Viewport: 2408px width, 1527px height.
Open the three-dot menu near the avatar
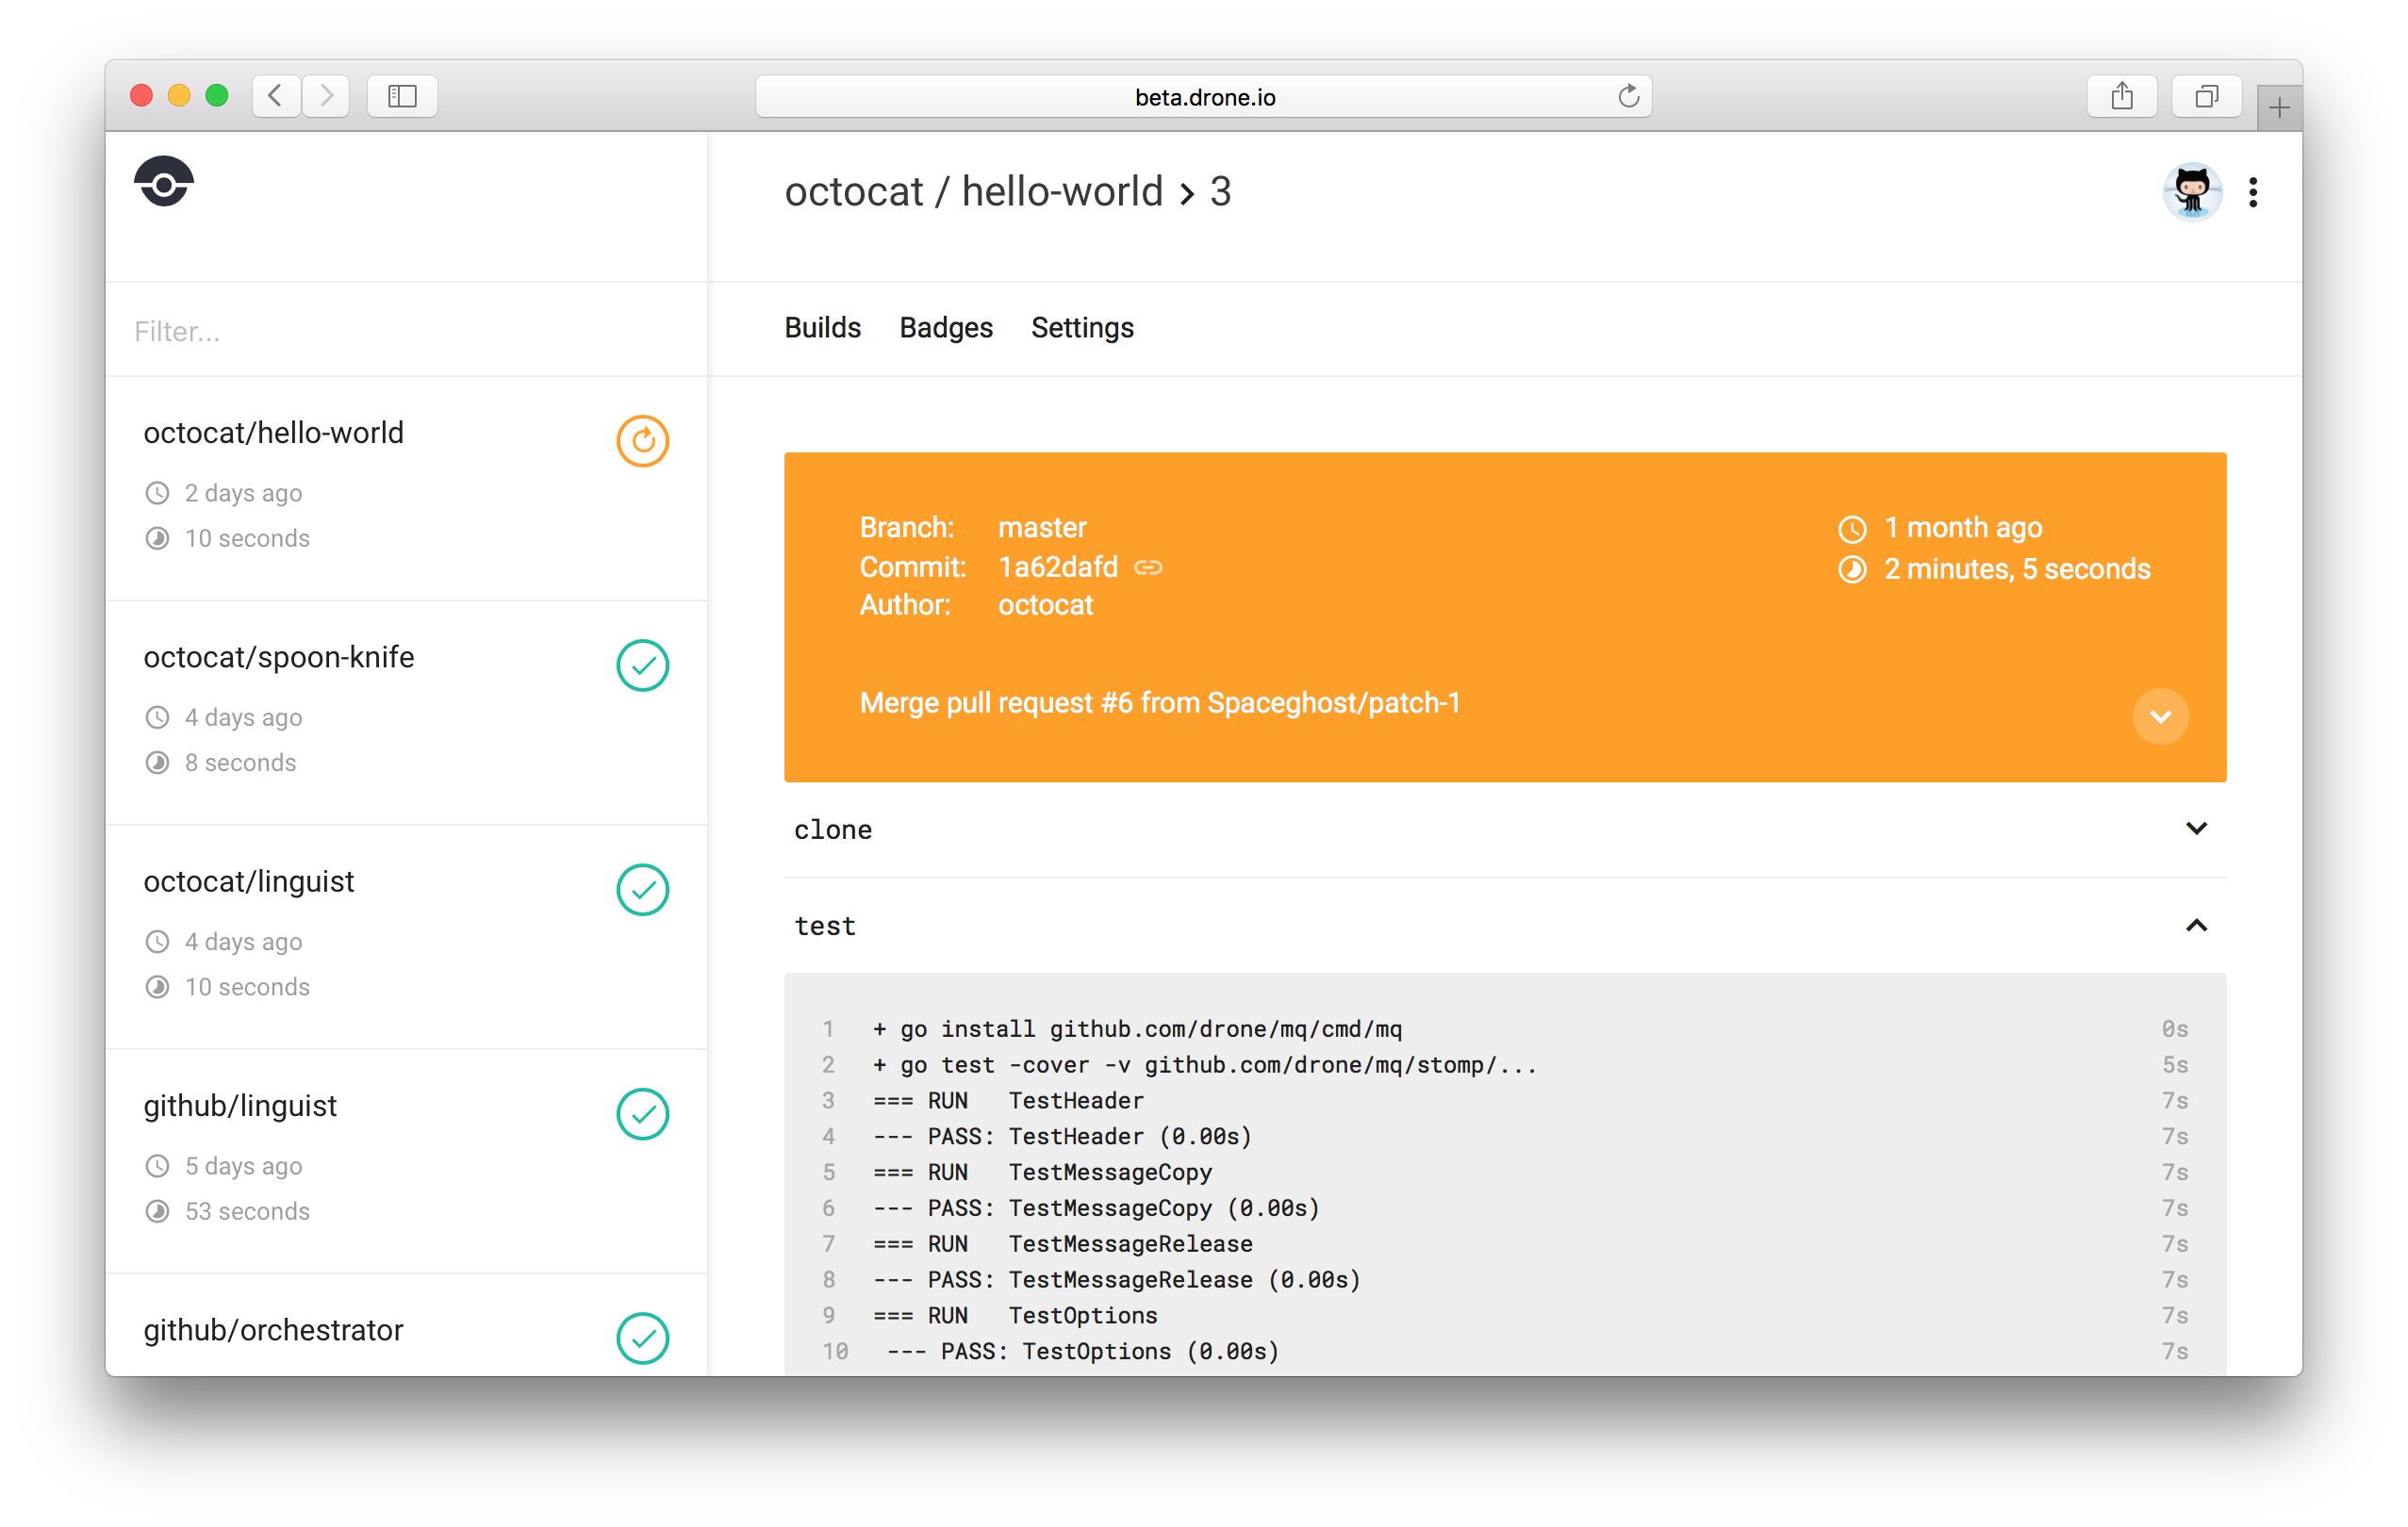pos(2253,192)
